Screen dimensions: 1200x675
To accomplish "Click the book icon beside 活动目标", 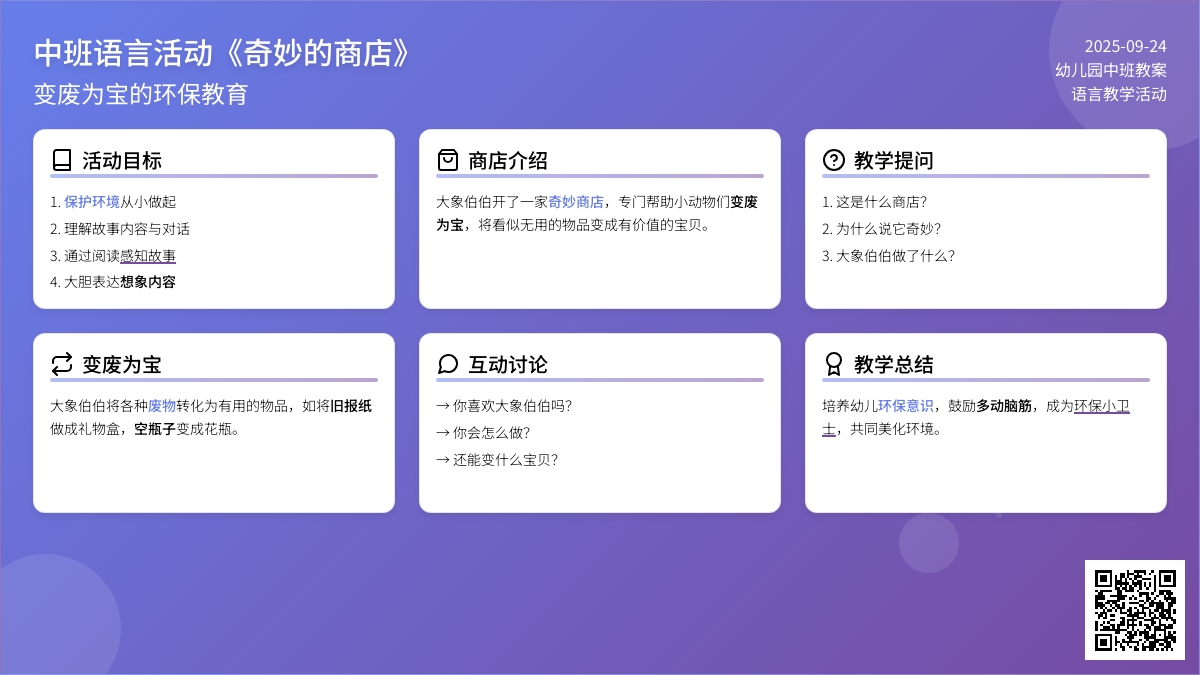I will coord(62,160).
